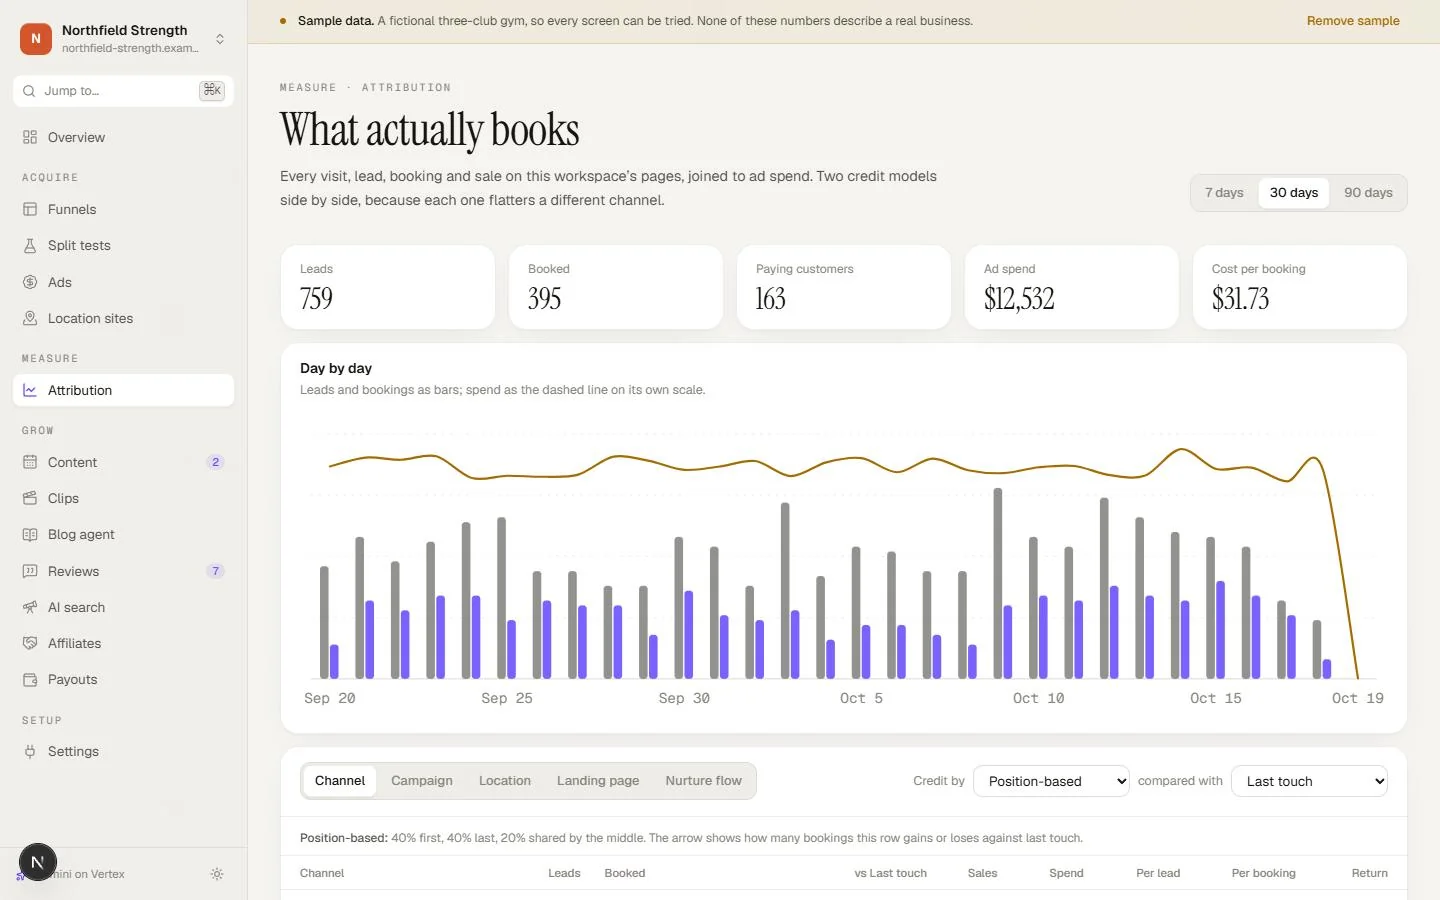Click the Remove sample link
Viewport: 1440px width, 900px height.
(1353, 21)
